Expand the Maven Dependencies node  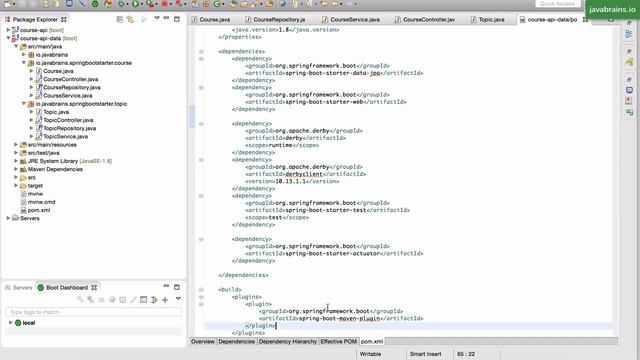point(16,169)
